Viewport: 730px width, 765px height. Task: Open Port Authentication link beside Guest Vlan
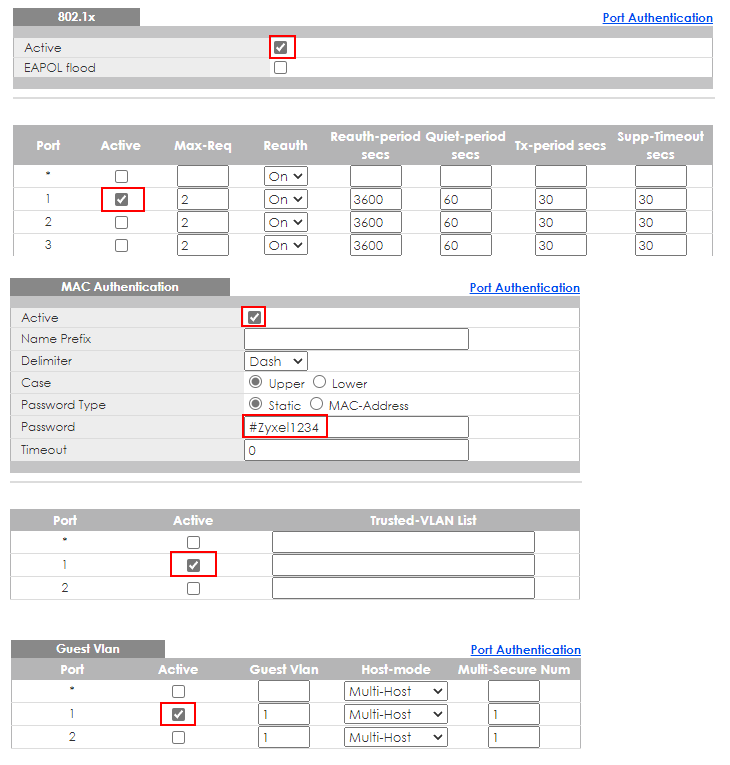525,650
